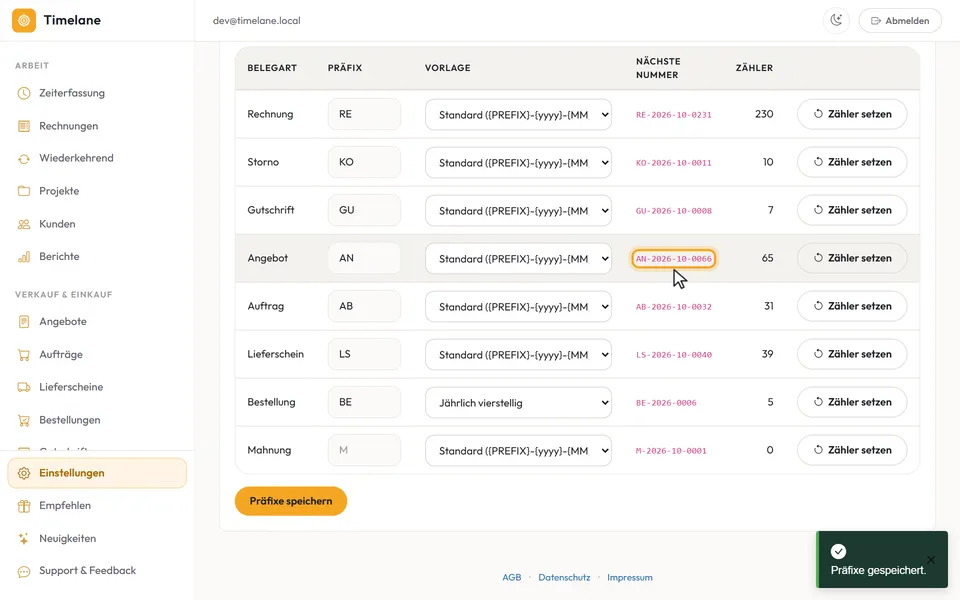This screenshot has width=960, height=600.
Task: Click the Abmelden button
Action: 900,20
